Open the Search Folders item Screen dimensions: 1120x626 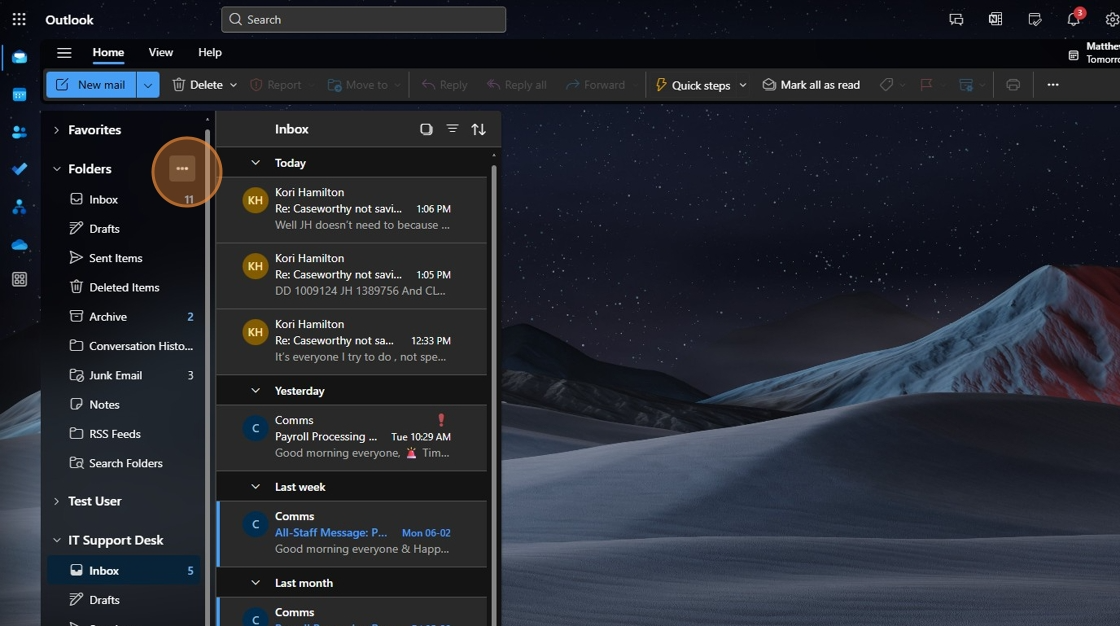point(124,463)
